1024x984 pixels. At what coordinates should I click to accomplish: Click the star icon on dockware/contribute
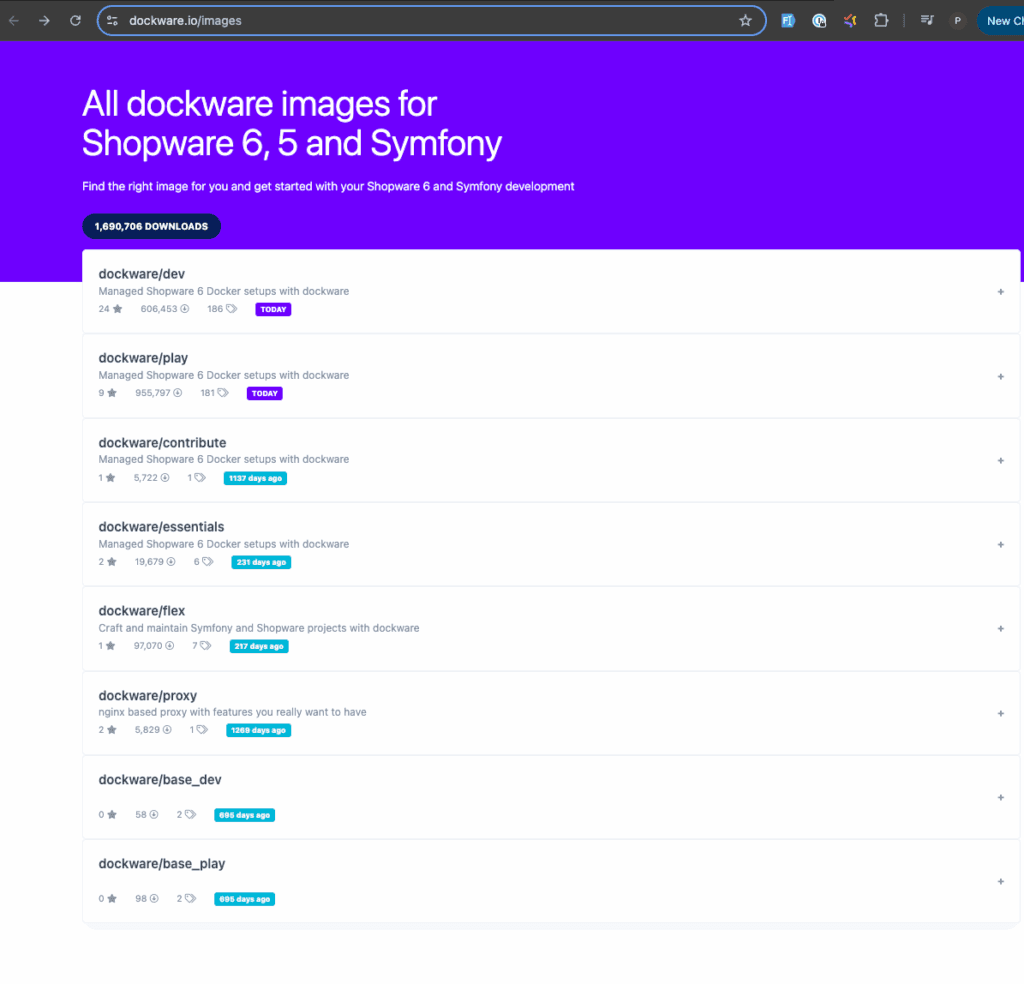[110, 478]
